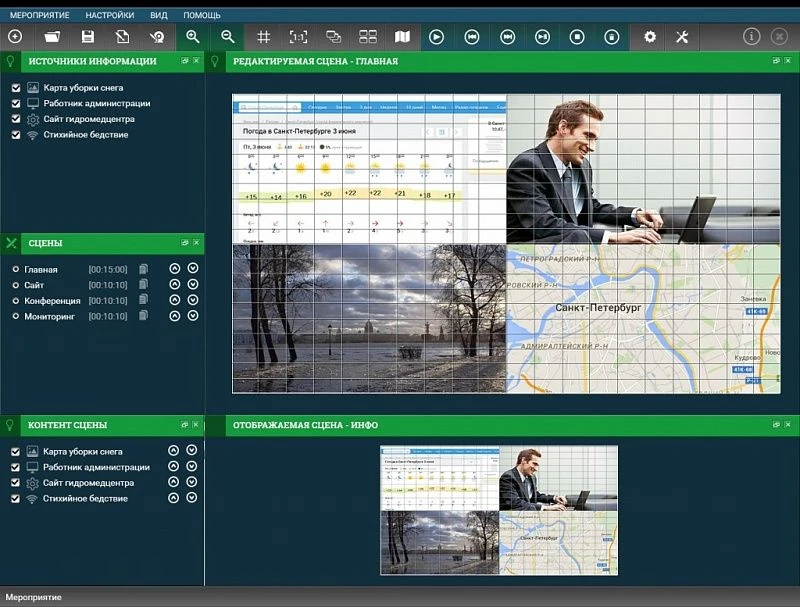Open the settings gear icon in the toolbar
Image resolution: width=800 pixels, height=607 pixels.
coord(648,35)
